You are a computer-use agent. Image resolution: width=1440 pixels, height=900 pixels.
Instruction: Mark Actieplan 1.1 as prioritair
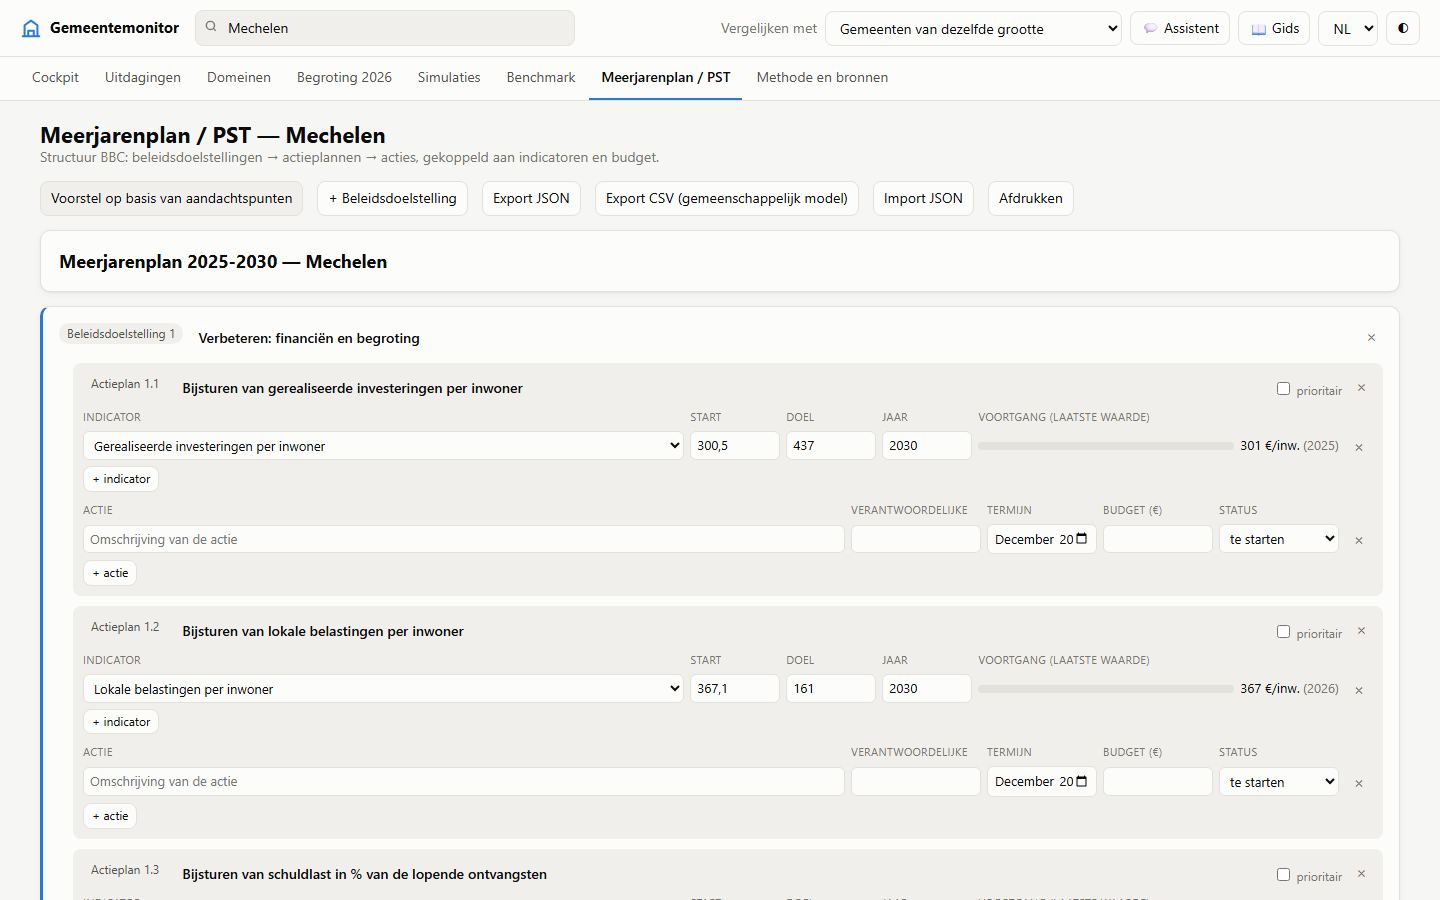(x=1283, y=389)
